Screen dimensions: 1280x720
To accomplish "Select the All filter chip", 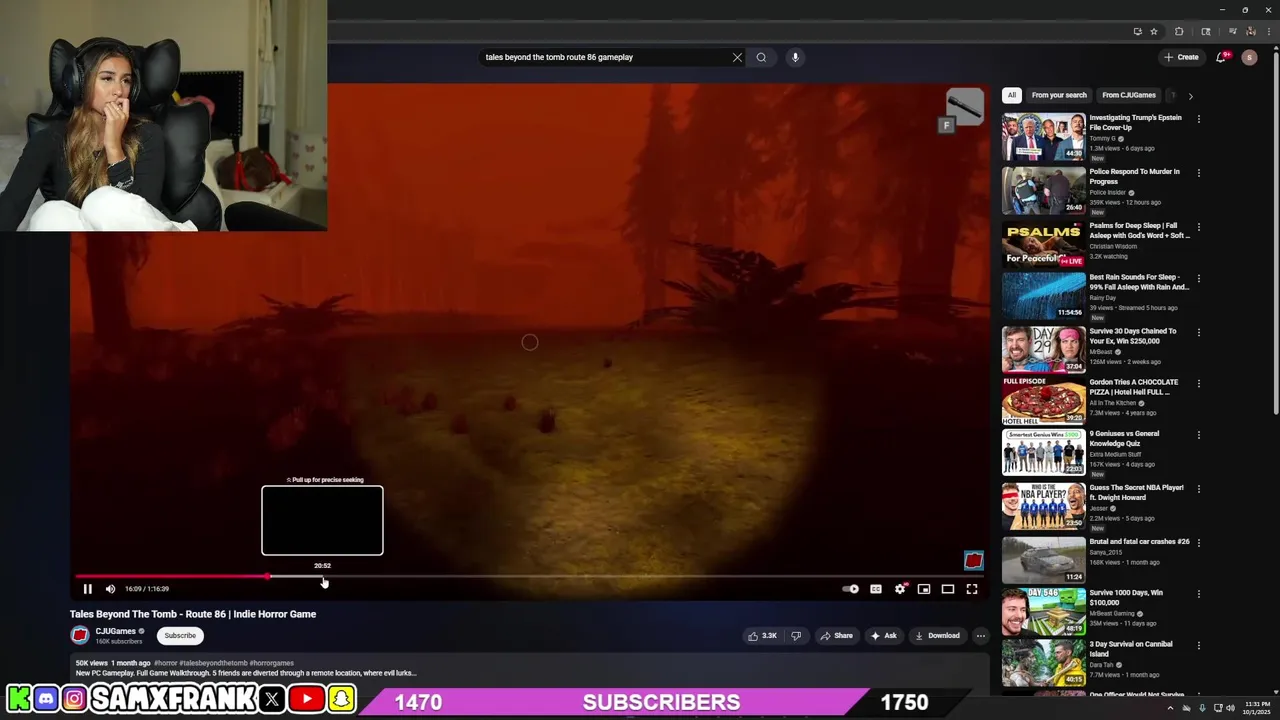I will click(x=1012, y=95).
